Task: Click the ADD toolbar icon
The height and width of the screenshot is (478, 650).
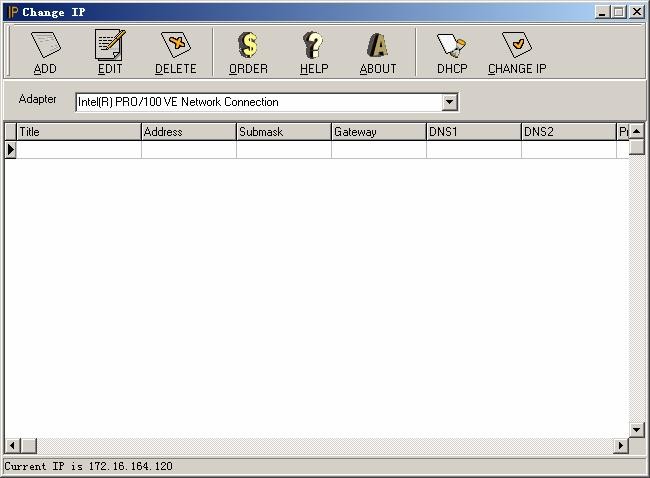Action: (x=45, y=45)
